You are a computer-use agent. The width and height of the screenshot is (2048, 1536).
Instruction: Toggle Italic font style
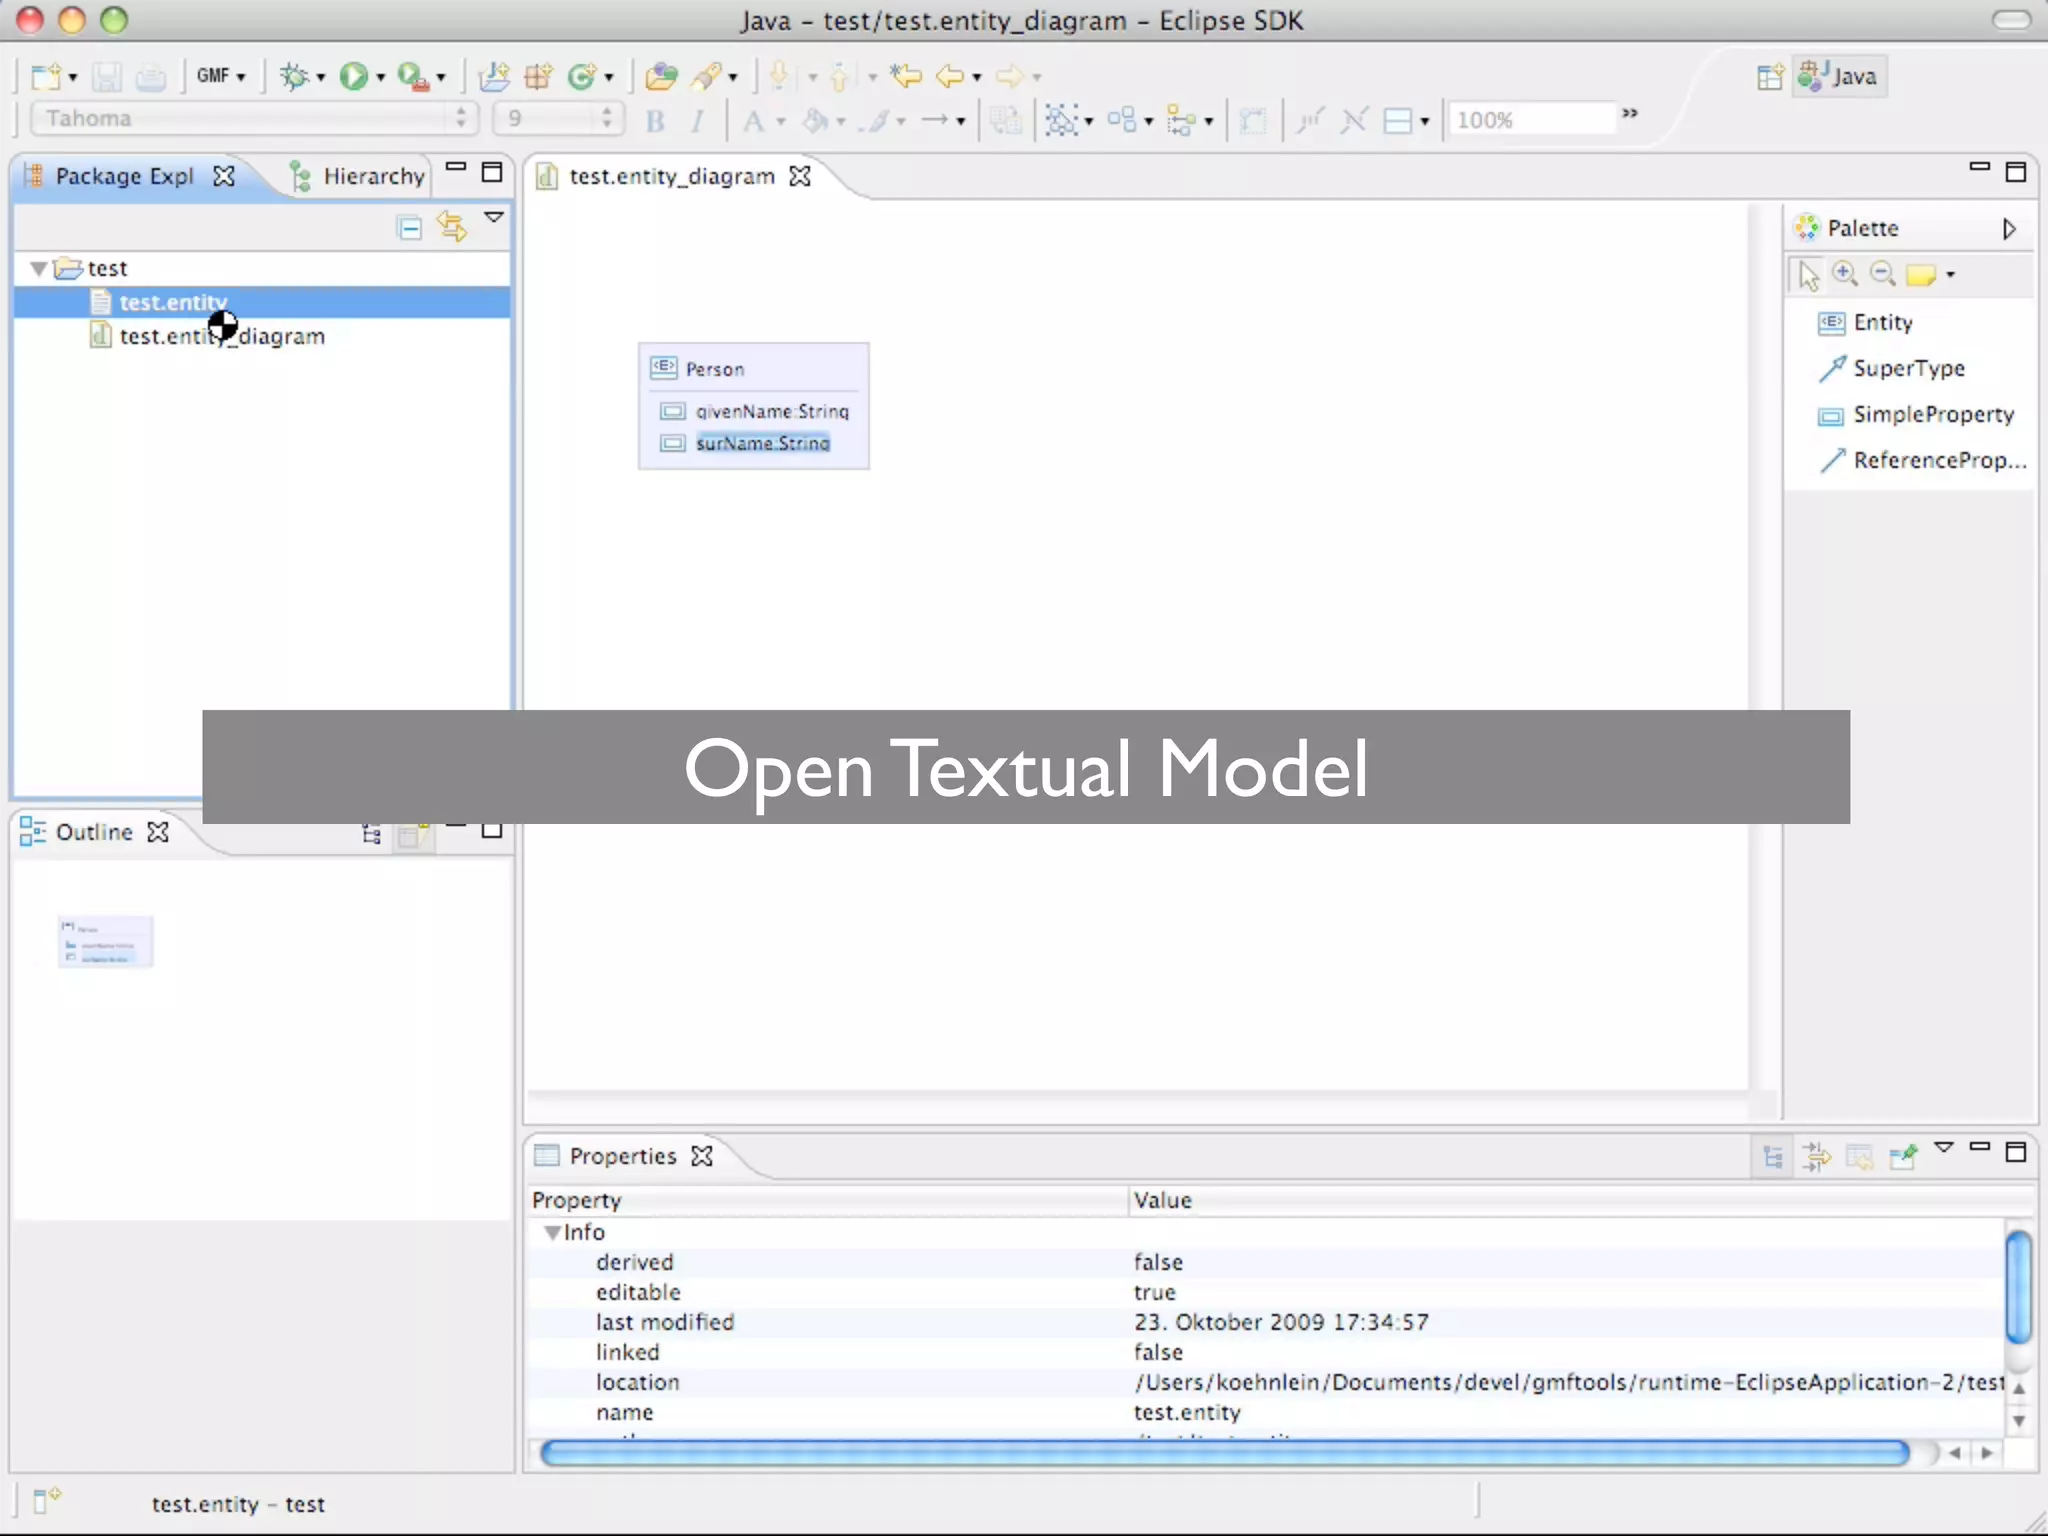coord(697,121)
